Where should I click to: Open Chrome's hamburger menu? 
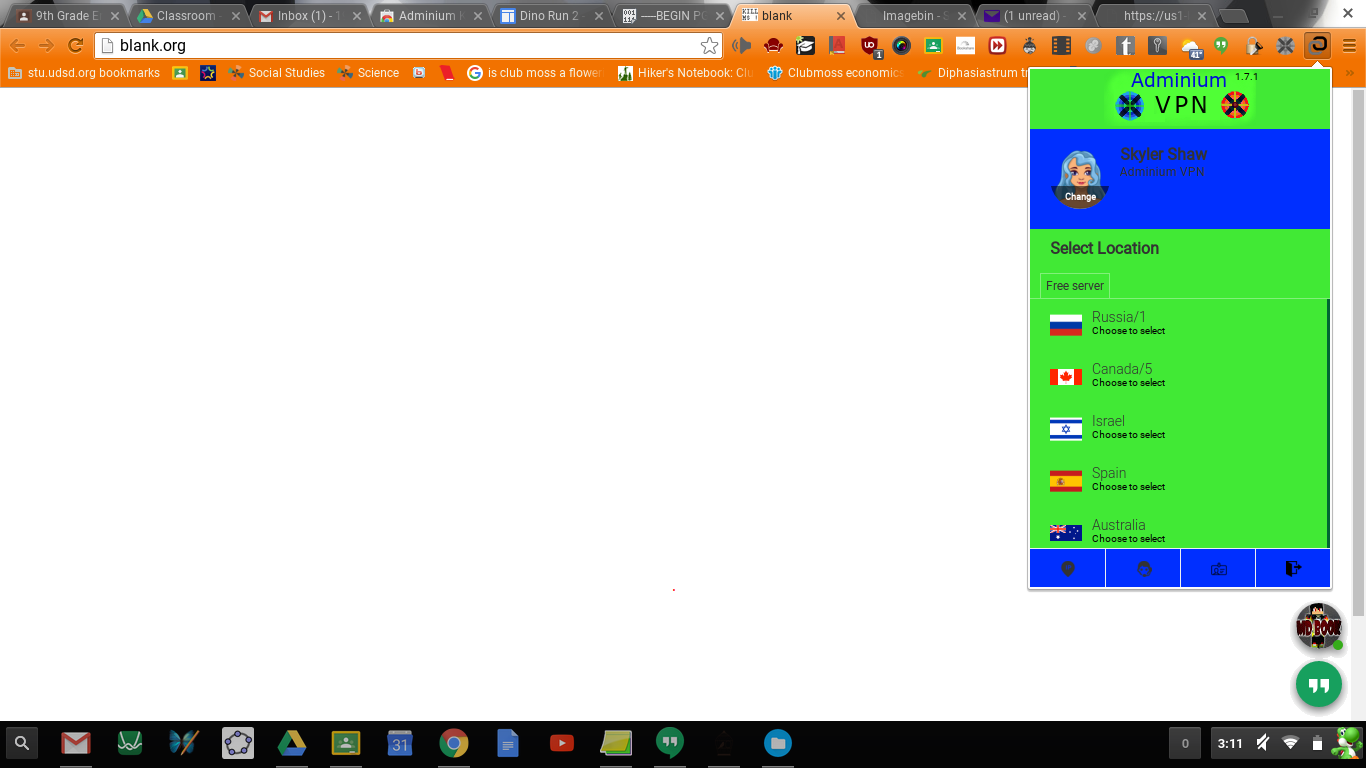1349,45
